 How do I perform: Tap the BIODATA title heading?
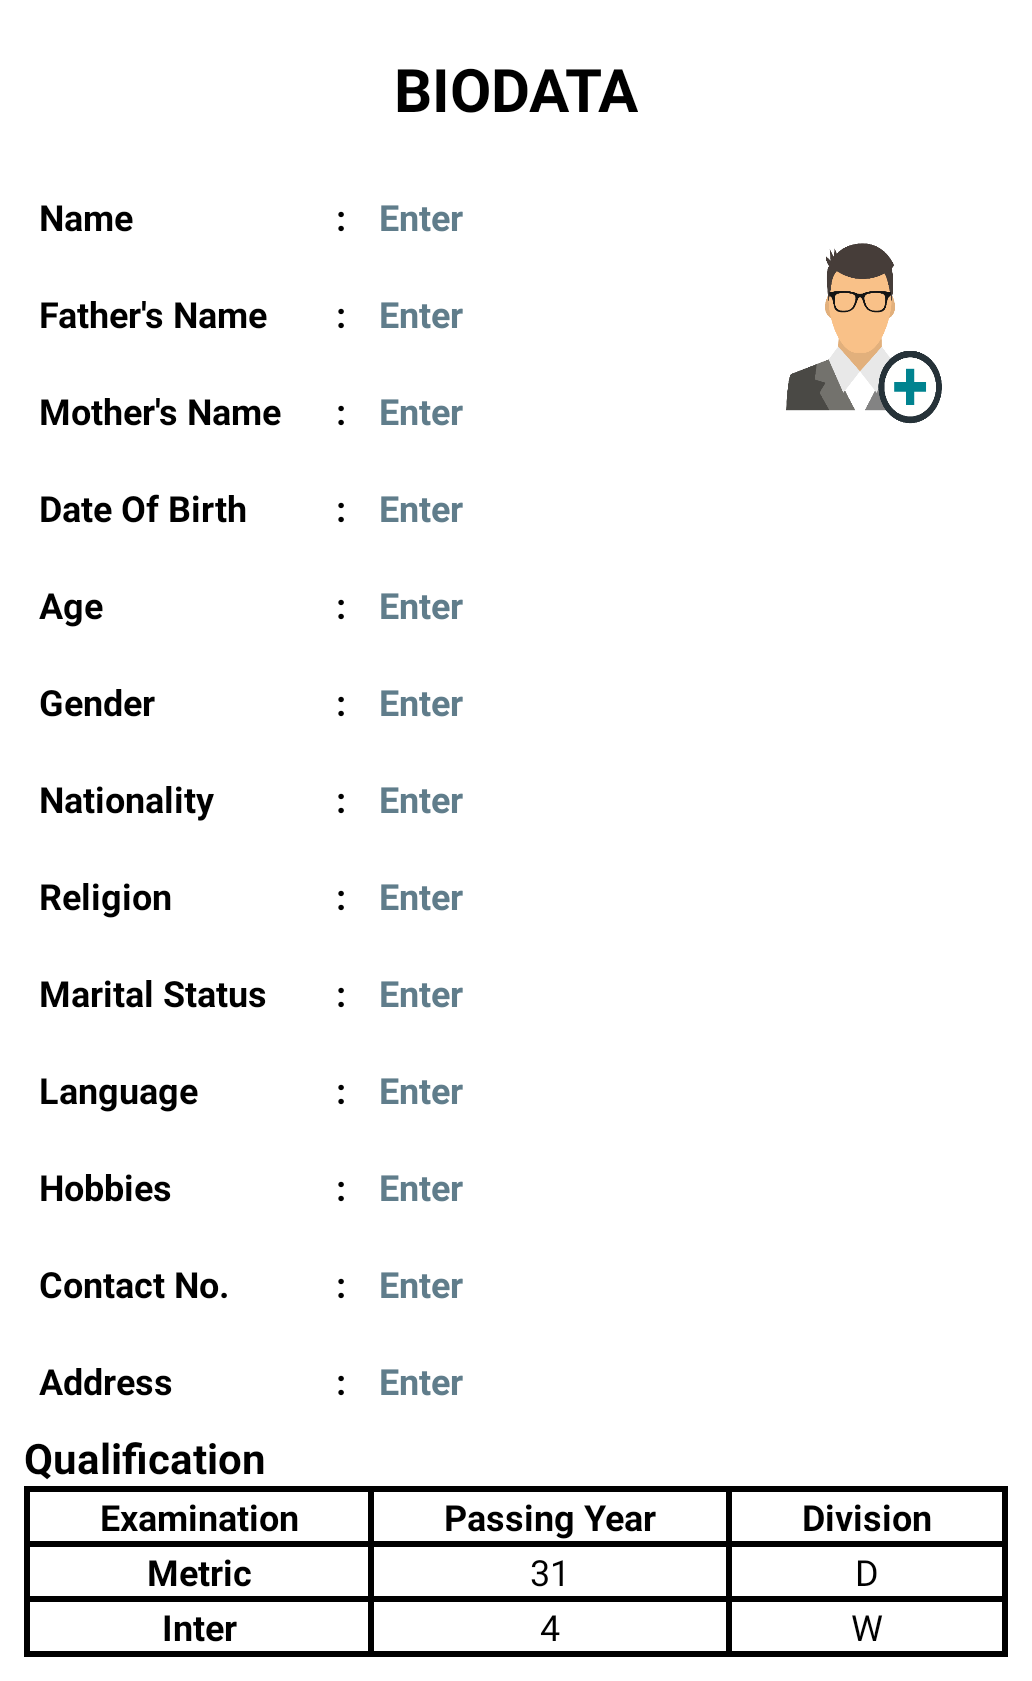[516, 92]
